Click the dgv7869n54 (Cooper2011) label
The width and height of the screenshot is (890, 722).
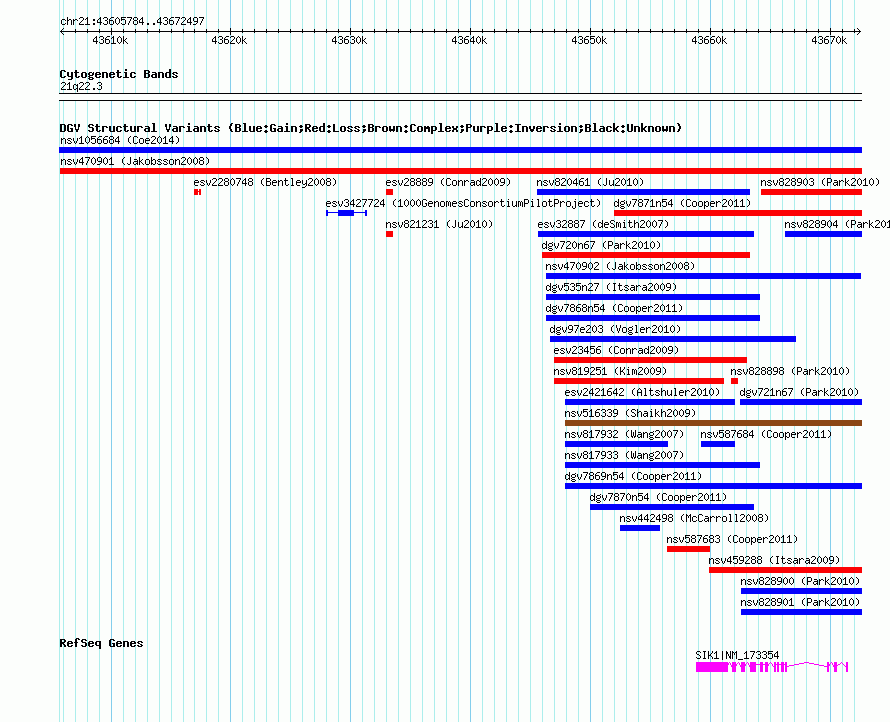pos(633,476)
